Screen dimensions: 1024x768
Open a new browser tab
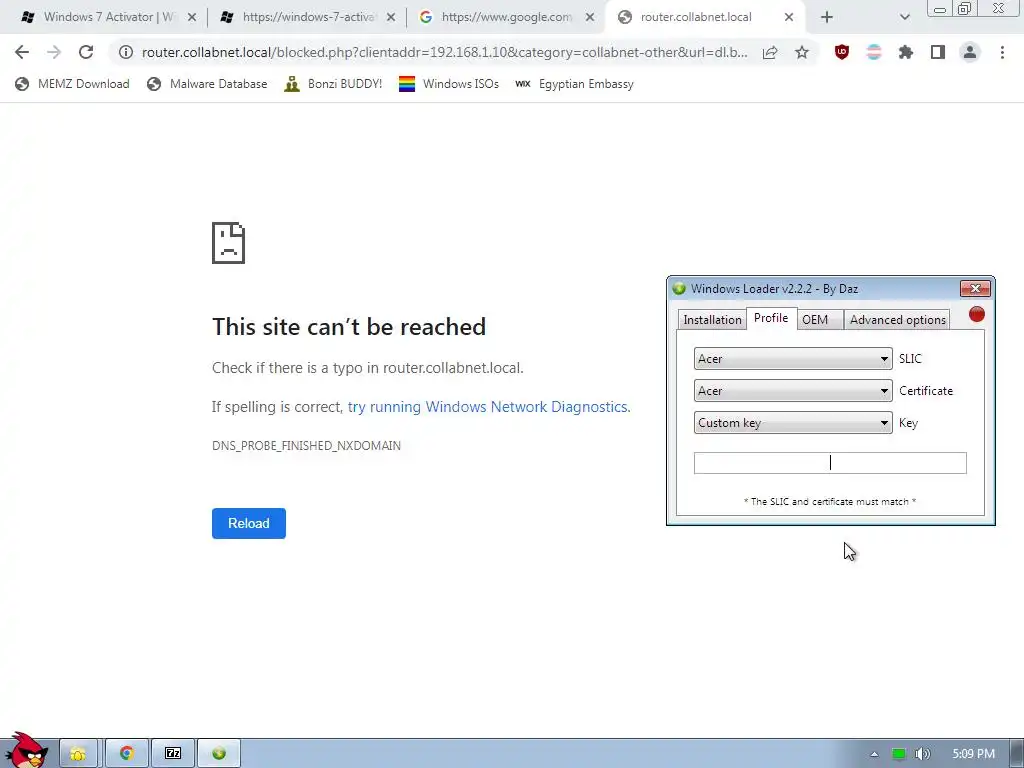[827, 18]
